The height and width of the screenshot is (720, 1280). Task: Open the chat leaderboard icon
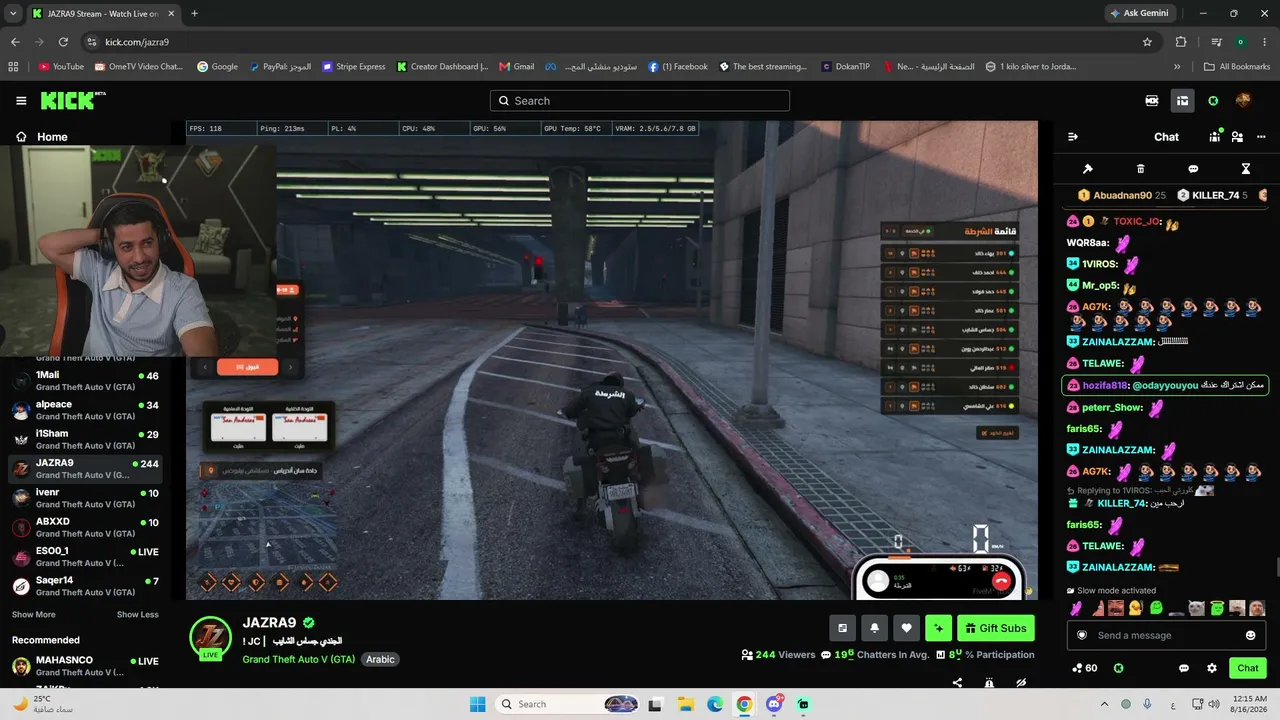(1216, 136)
